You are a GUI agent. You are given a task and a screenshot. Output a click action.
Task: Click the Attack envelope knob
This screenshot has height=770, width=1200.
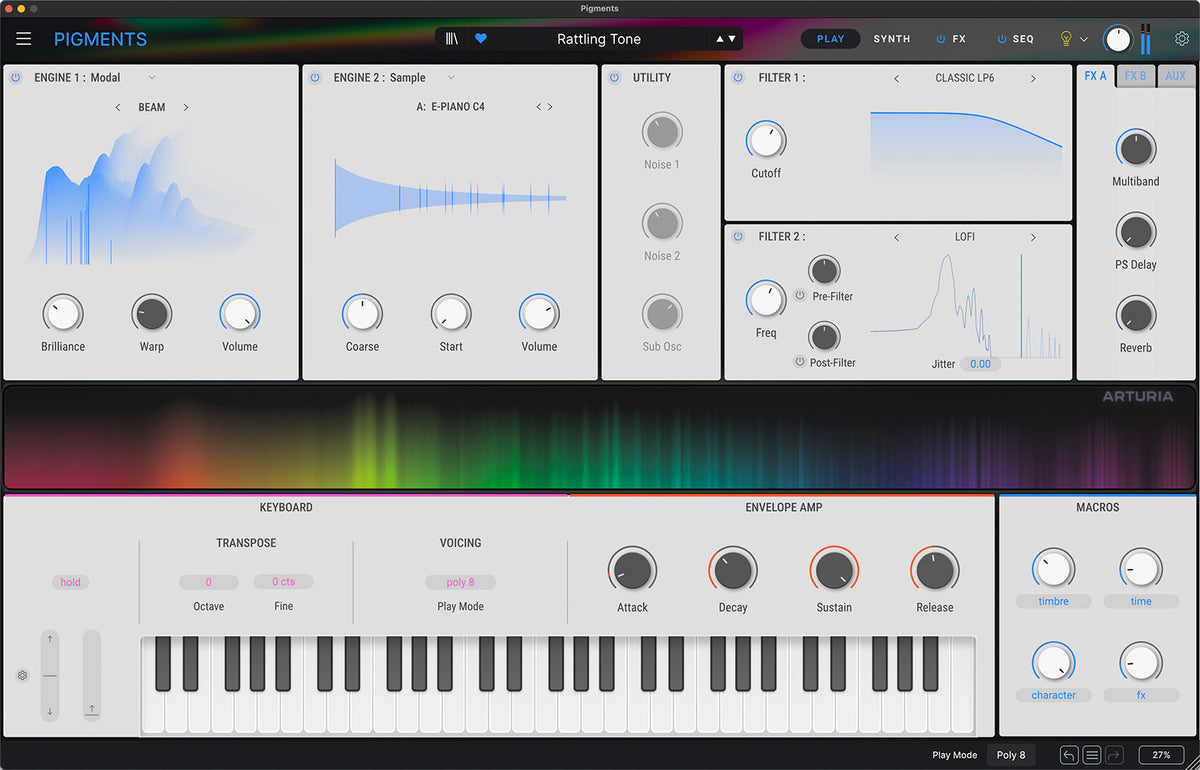(632, 571)
